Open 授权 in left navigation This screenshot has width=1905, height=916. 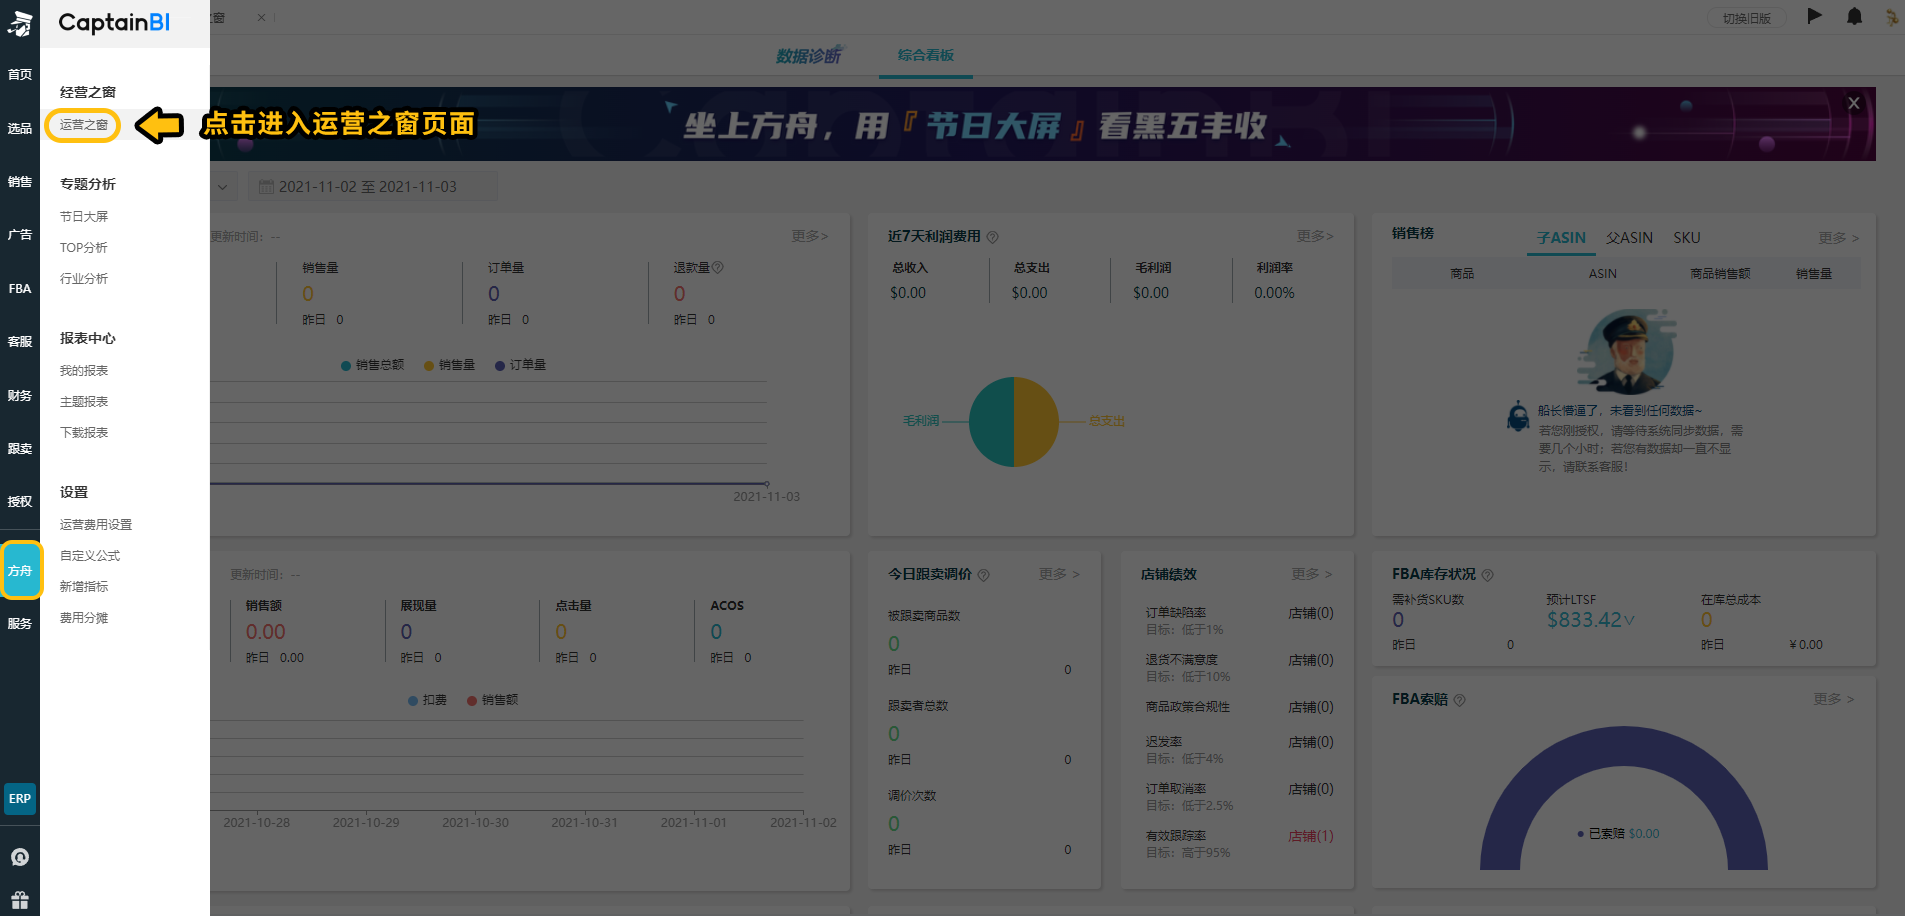click(x=20, y=502)
